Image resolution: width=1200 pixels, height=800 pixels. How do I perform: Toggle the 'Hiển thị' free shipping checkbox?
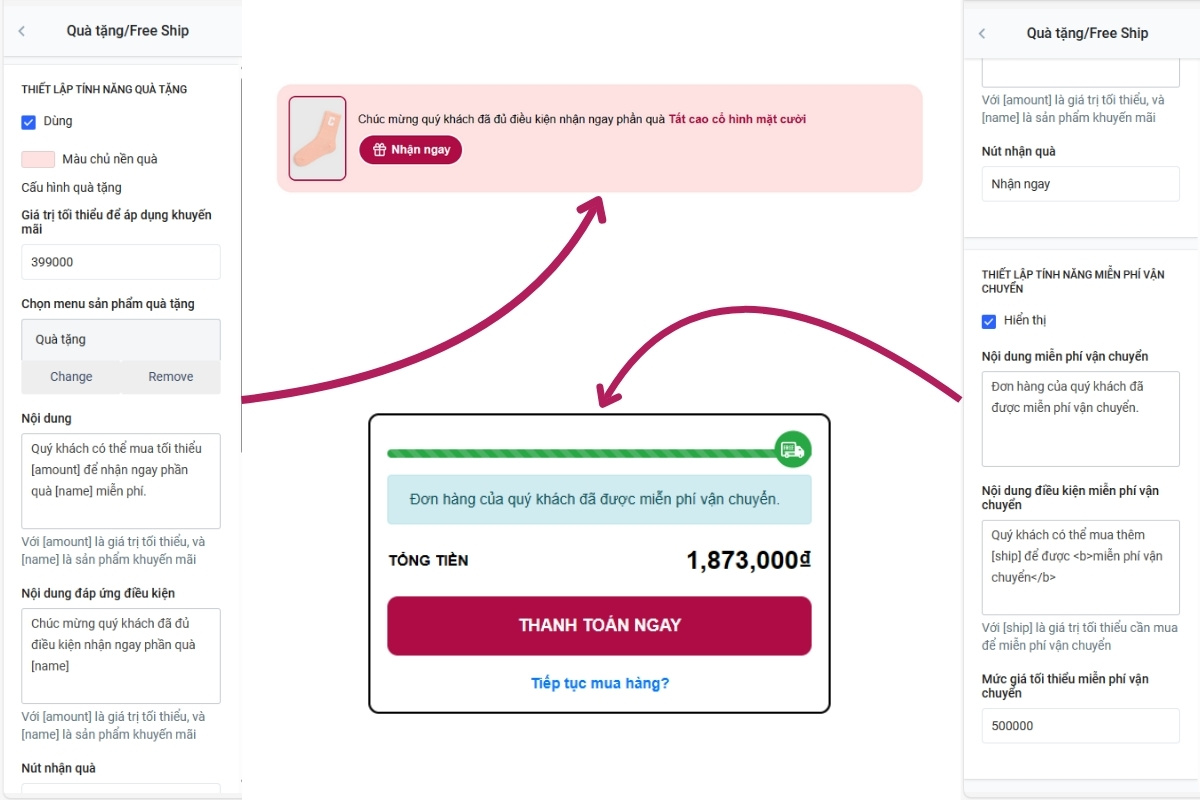pyautogui.click(x=989, y=321)
